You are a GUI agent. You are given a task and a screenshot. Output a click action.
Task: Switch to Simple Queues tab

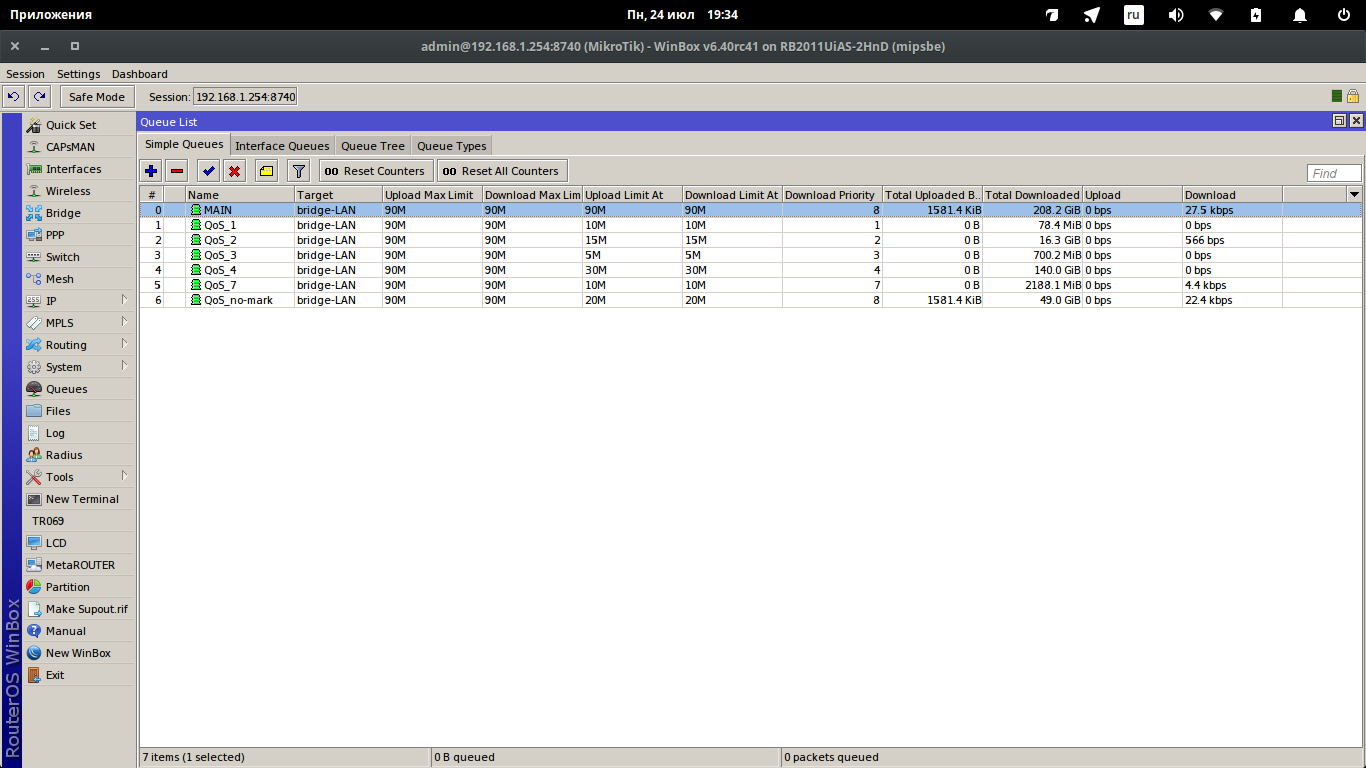pos(184,145)
